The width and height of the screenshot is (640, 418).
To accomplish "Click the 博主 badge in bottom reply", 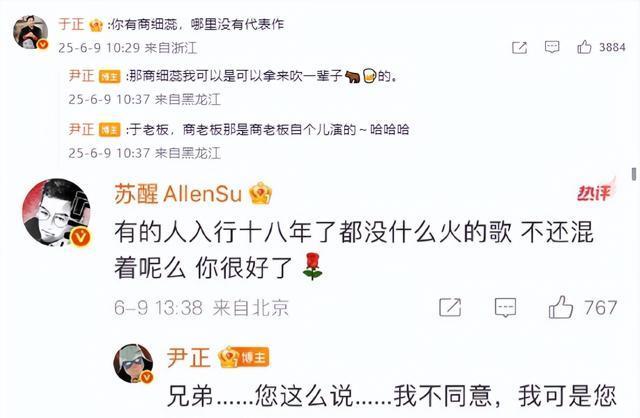I will pyautogui.click(x=254, y=358).
